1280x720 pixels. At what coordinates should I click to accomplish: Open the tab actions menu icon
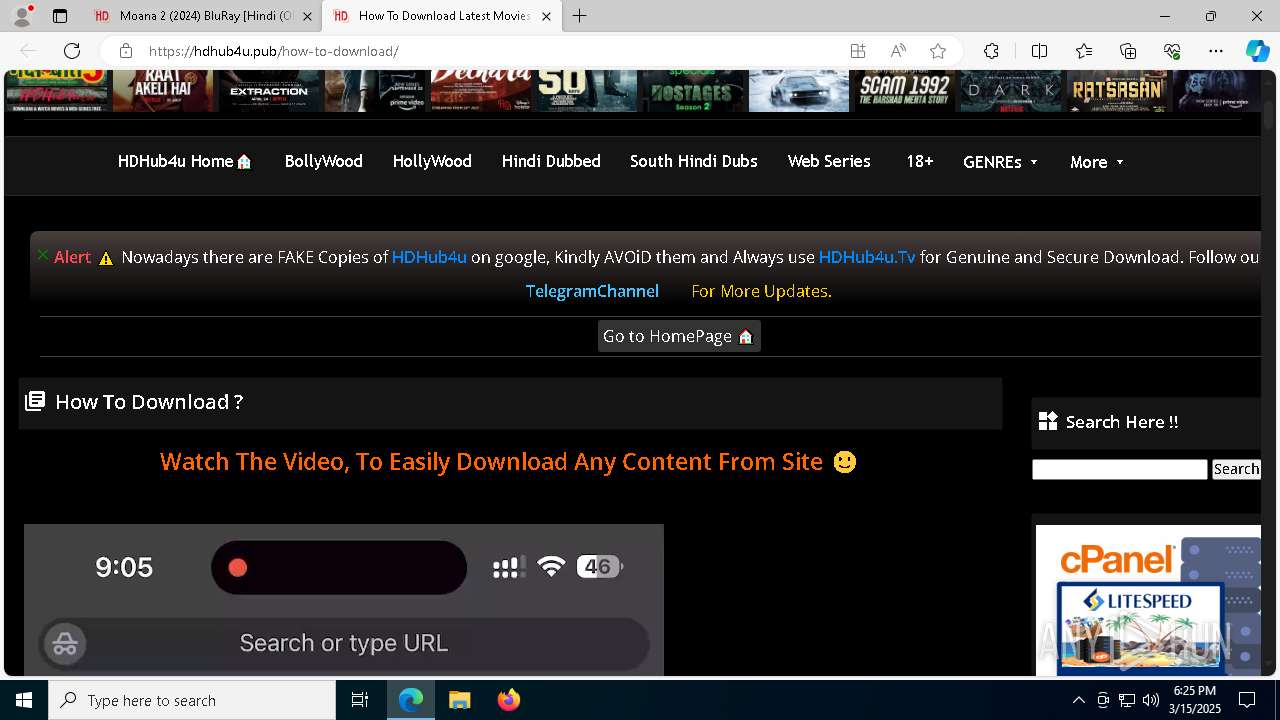click(x=60, y=16)
